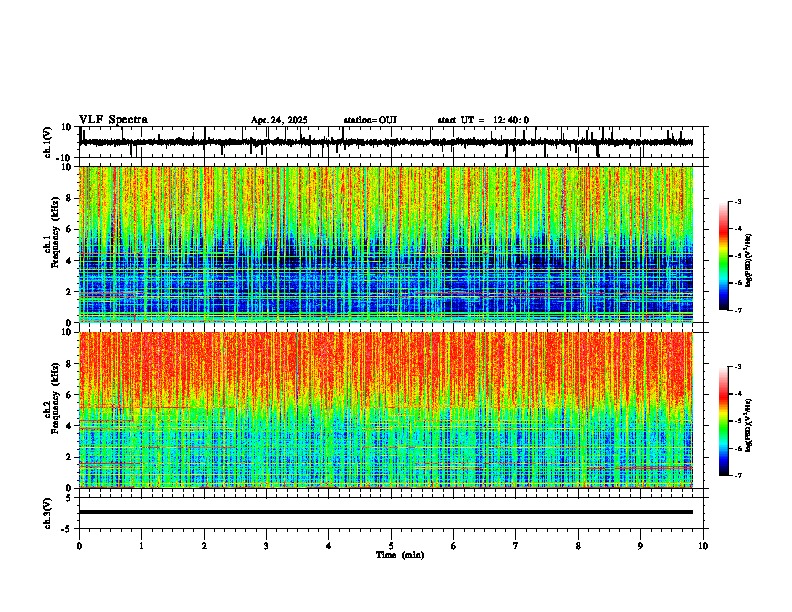Click the "station=OUI" label
Screen dimensions: 792x612
click(x=370, y=120)
